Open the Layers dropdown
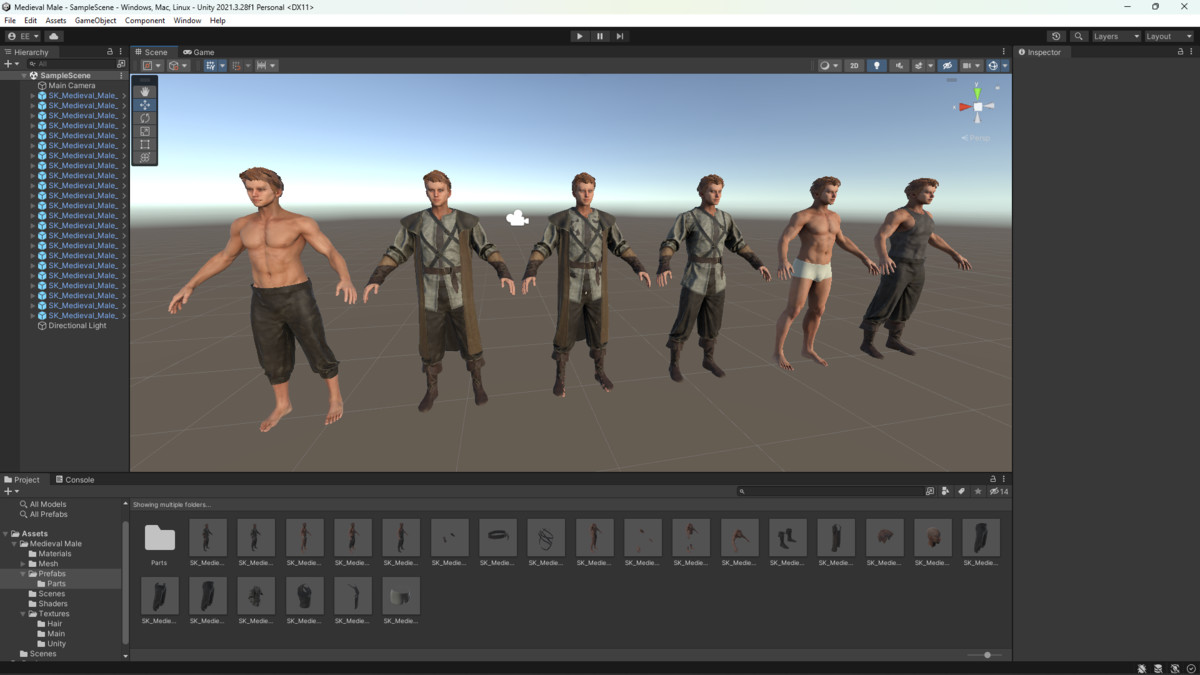The width and height of the screenshot is (1200, 675). [x=1115, y=36]
